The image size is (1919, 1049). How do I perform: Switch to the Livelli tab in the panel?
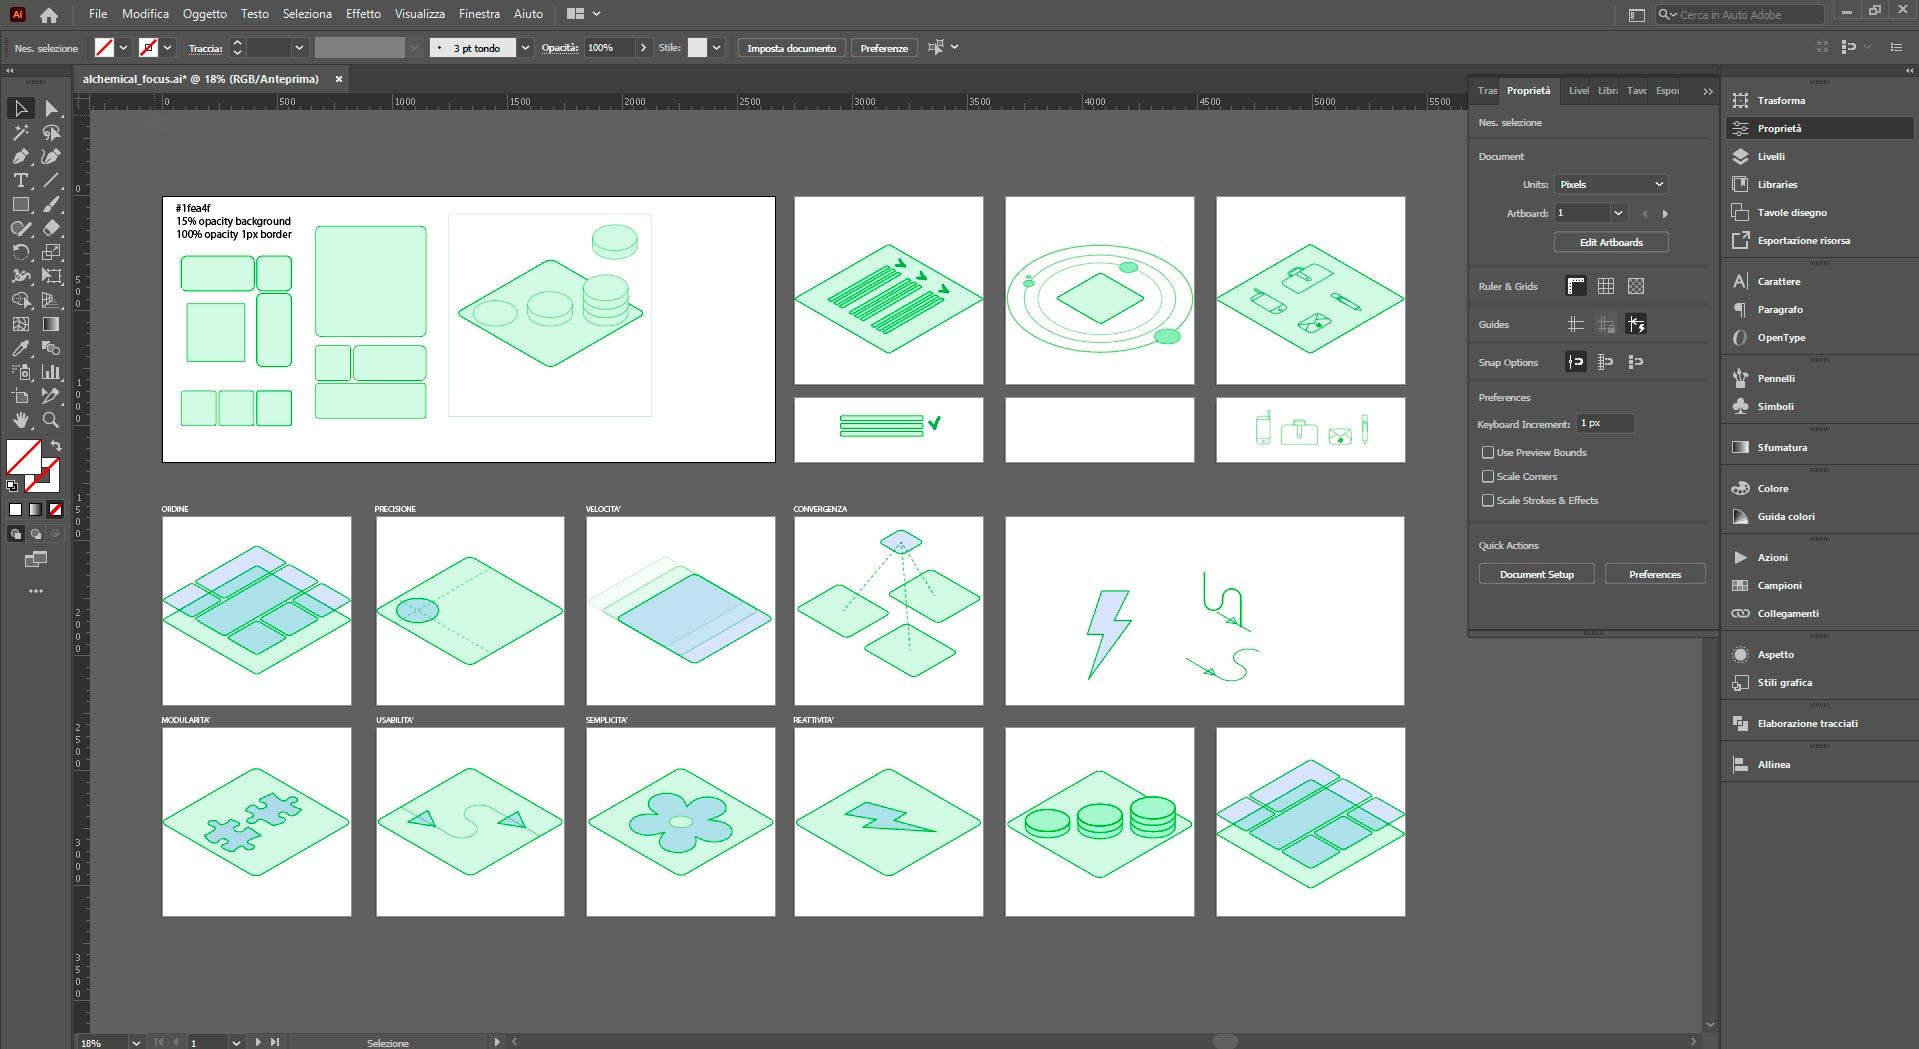1578,90
